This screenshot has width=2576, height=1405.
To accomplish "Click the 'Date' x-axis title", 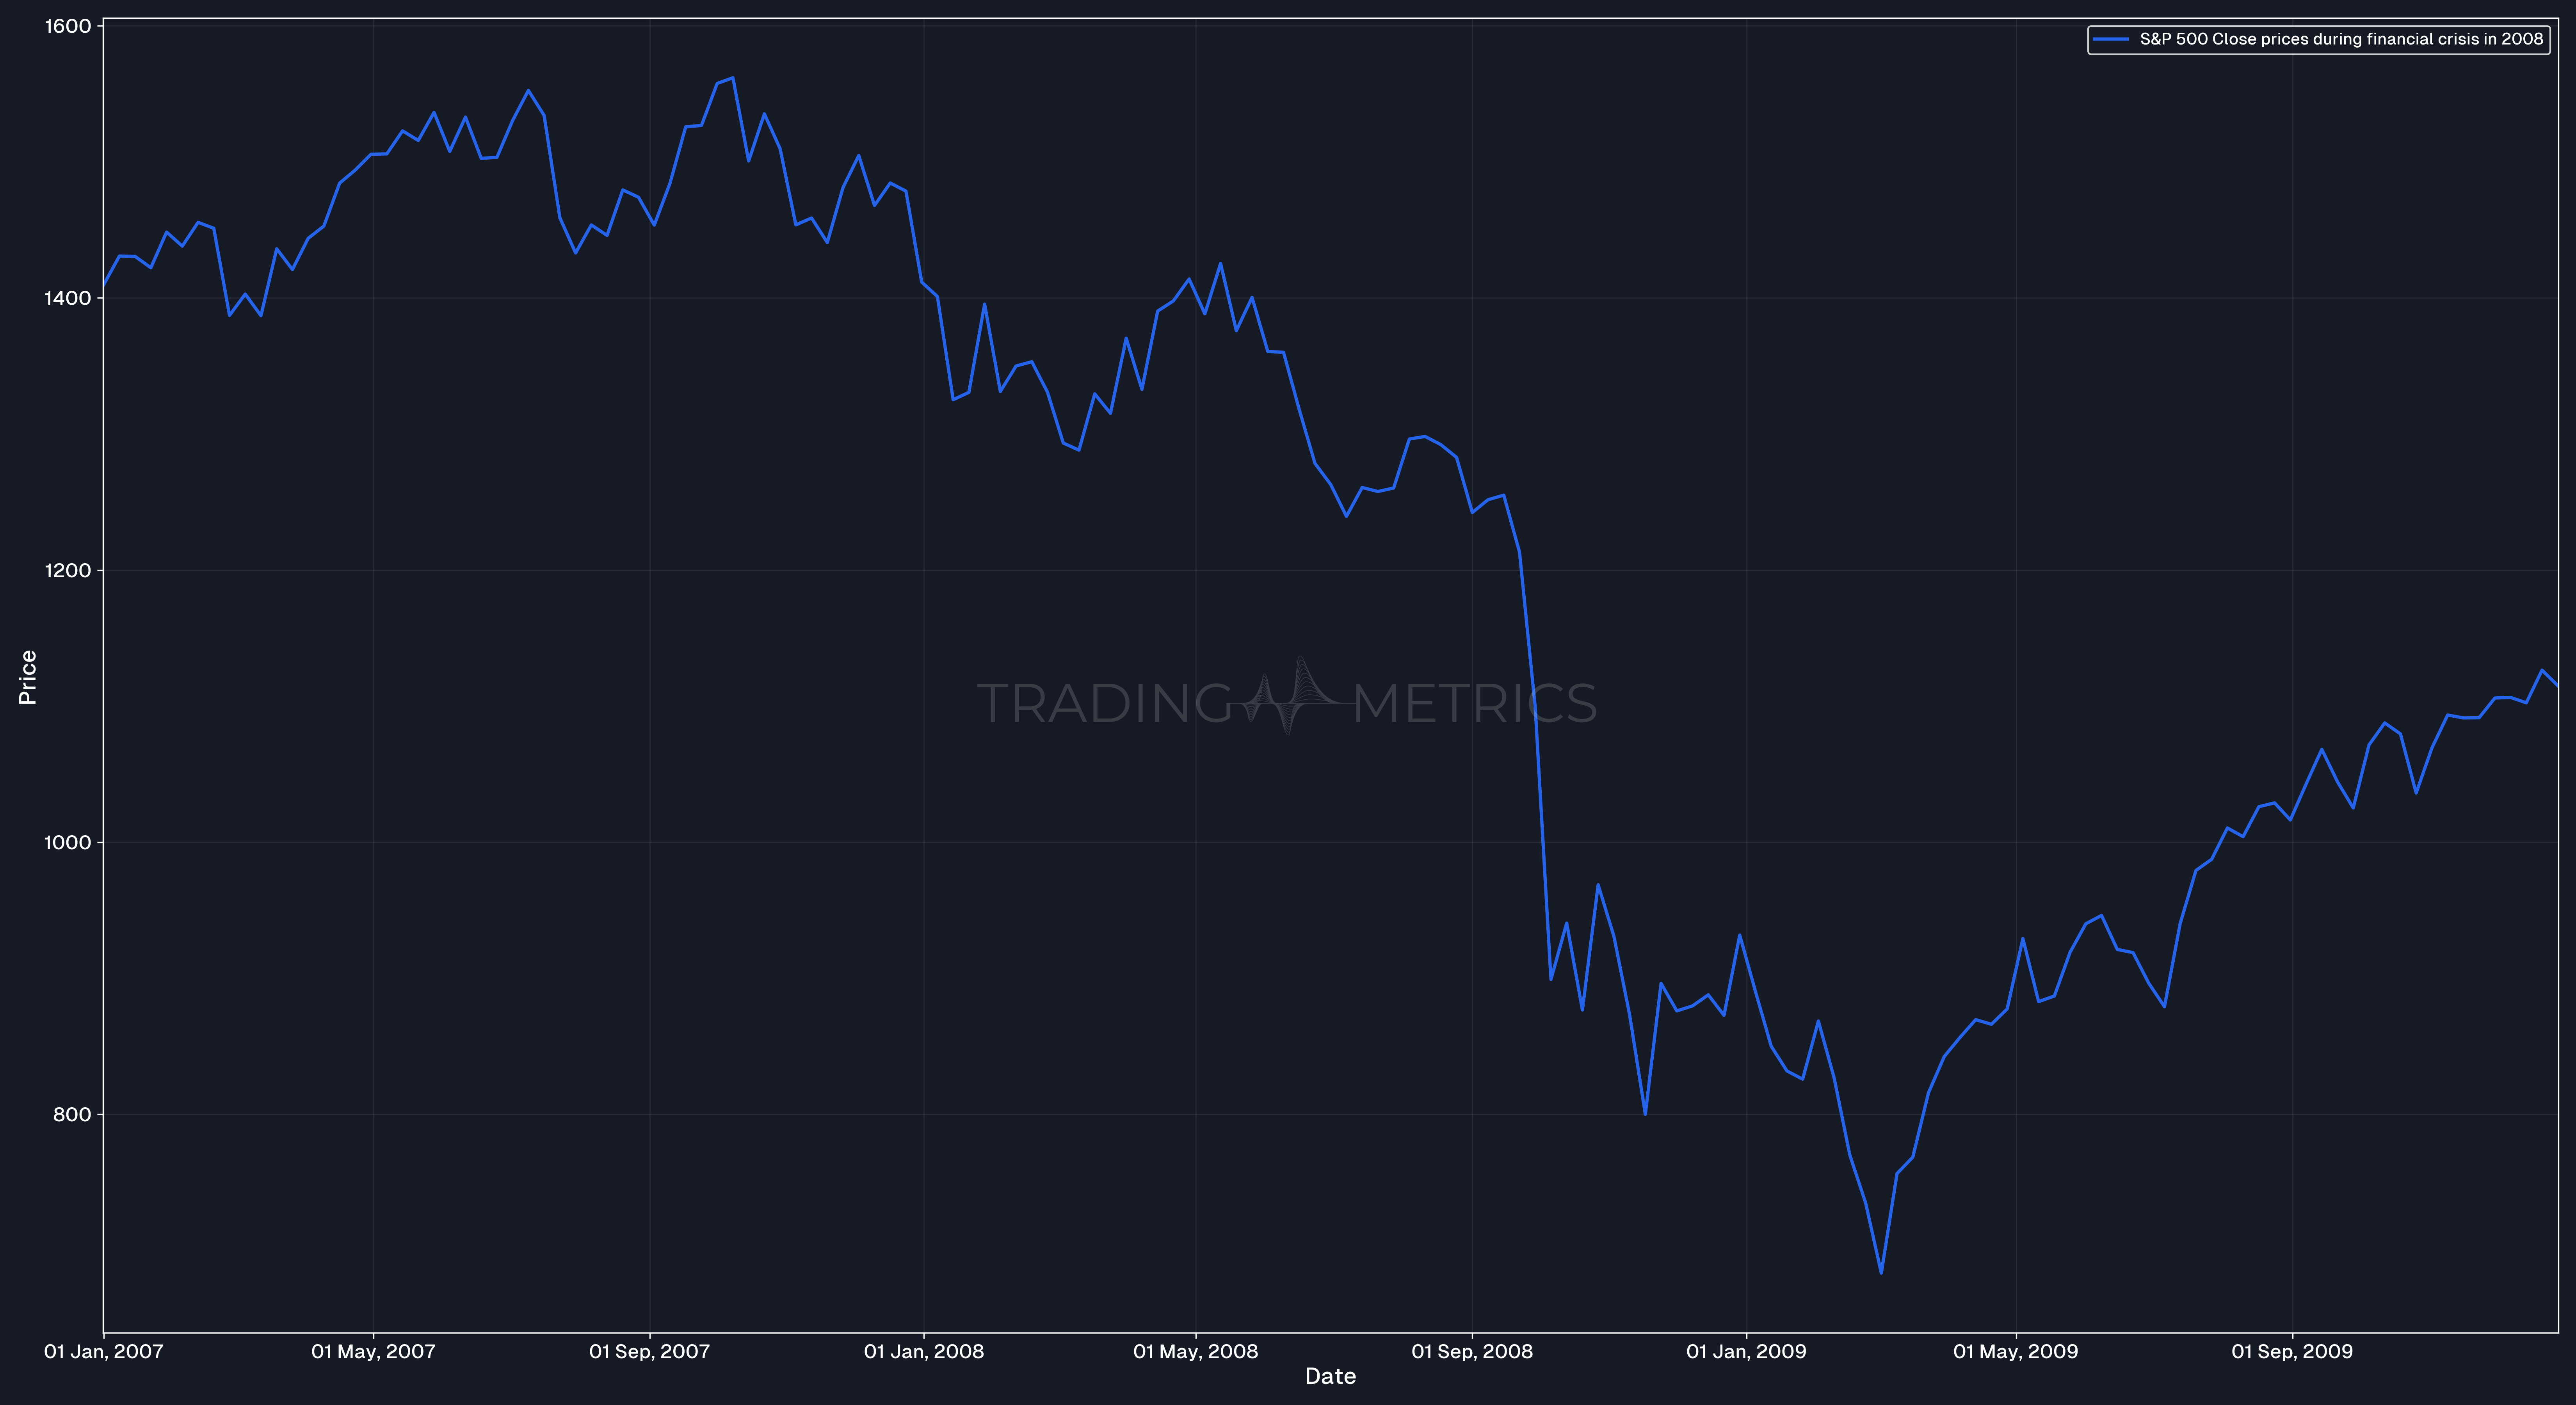I will [1330, 1376].
